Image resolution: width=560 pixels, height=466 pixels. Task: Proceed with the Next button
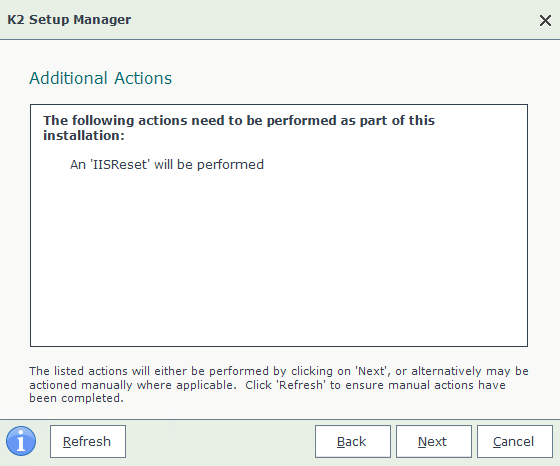click(434, 441)
